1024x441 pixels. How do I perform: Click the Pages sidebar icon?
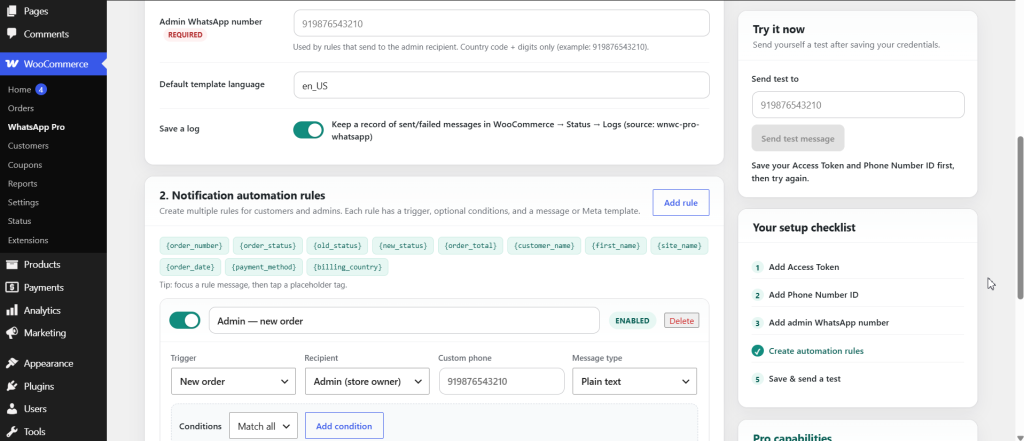(12, 11)
